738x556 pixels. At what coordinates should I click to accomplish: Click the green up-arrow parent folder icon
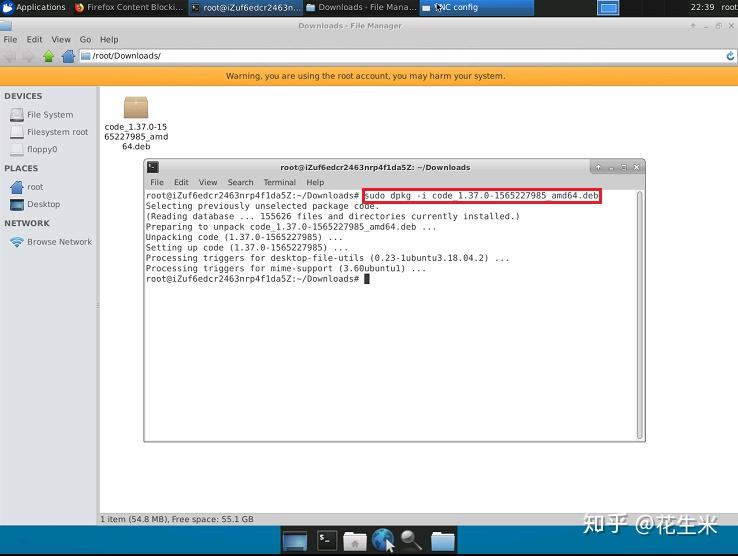[x=48, y=56]
